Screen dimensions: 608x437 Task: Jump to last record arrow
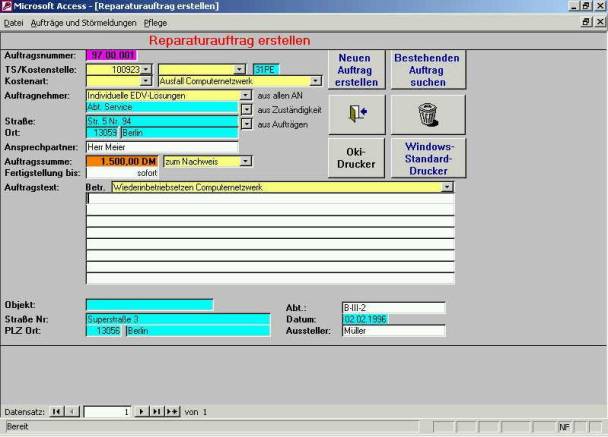[157, 411]
